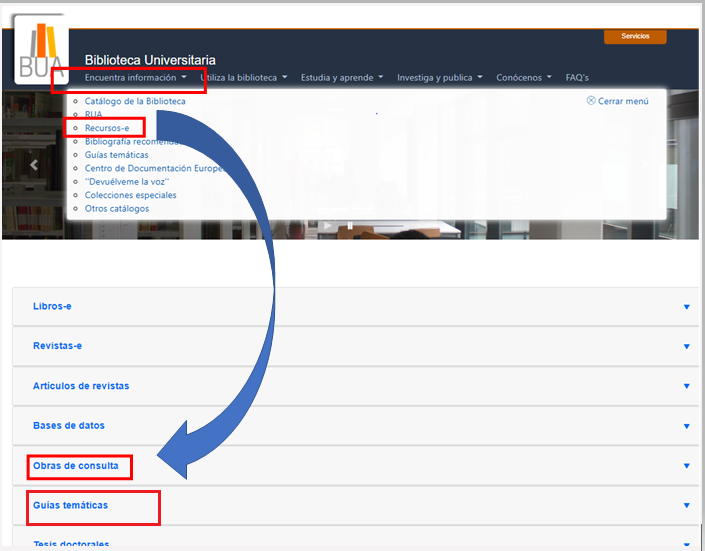Open Conócenos dropdown menu
This screenshot has height=551, width=705.
(524, 78)
